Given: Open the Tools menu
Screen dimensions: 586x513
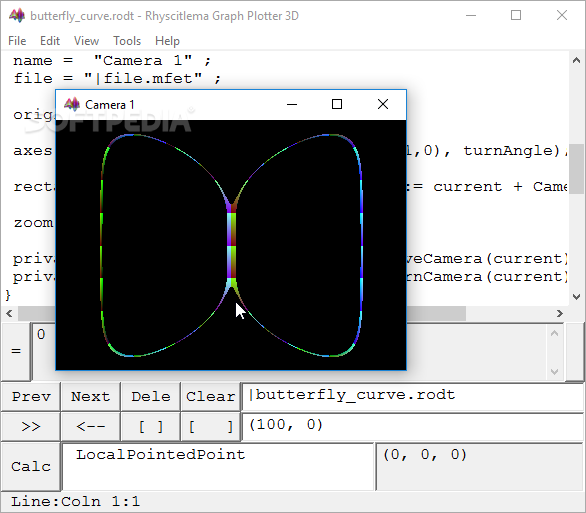Looking at the screenshot, I should pos(127,41).
